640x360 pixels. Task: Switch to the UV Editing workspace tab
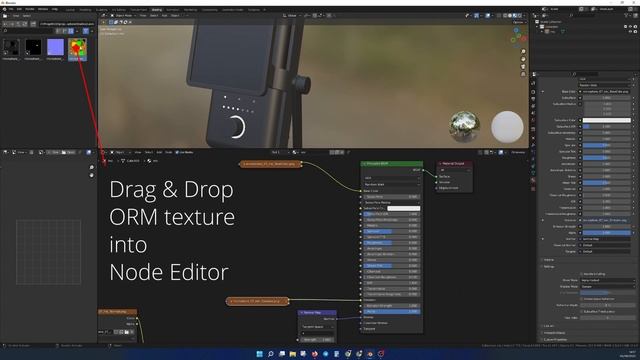point(118,9)
